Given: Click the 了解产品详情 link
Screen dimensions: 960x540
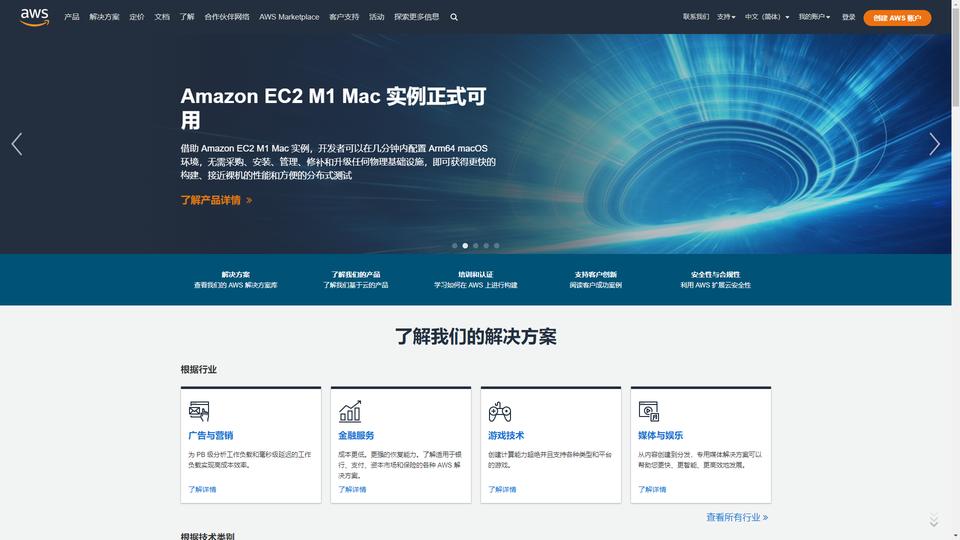Looking at the screenshot, I should (216, 200).
